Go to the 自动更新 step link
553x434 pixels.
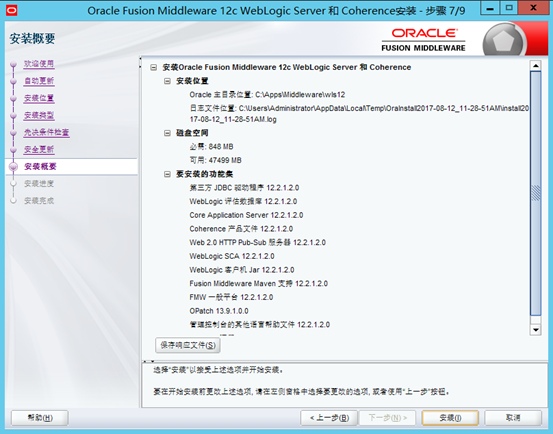pyautogui.click(x=39, y=81)
